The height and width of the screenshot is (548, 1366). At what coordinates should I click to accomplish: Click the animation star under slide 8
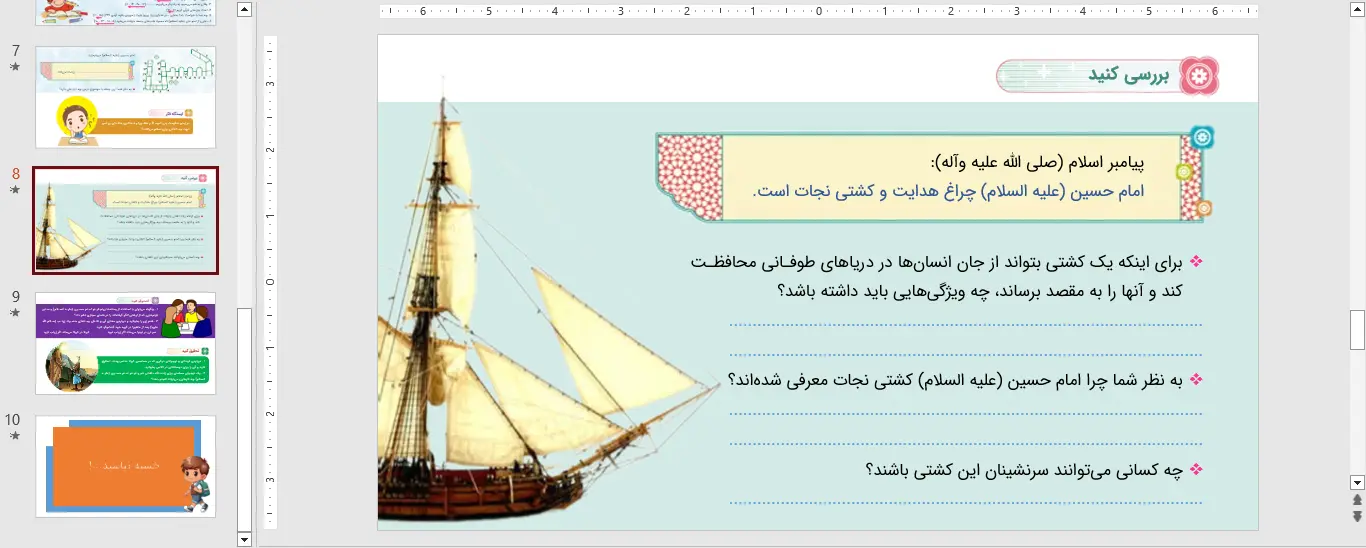click(x=14, y=189)
